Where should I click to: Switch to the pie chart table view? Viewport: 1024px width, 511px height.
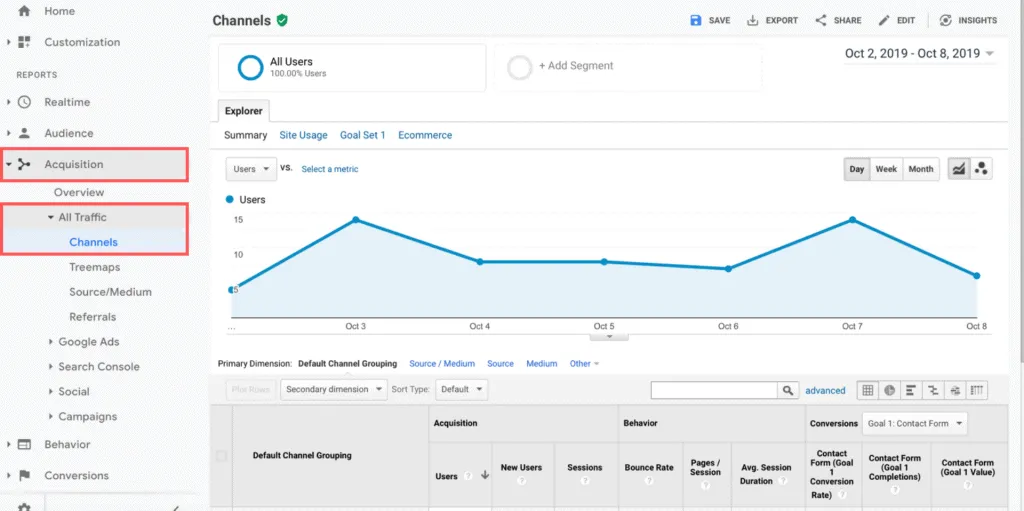pyautogui.click(x=889, y=390)
